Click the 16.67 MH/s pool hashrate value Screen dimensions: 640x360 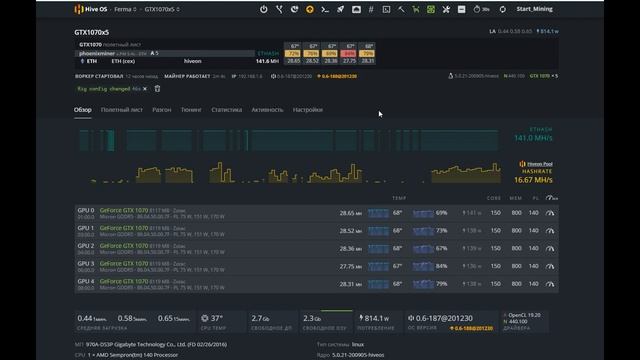(x=533, y=180)
